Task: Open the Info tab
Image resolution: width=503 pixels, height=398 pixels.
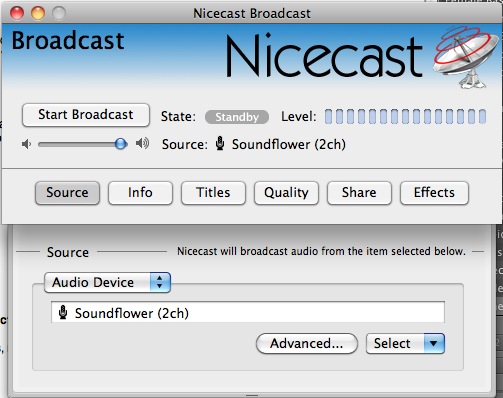Action: click(140, 193)
